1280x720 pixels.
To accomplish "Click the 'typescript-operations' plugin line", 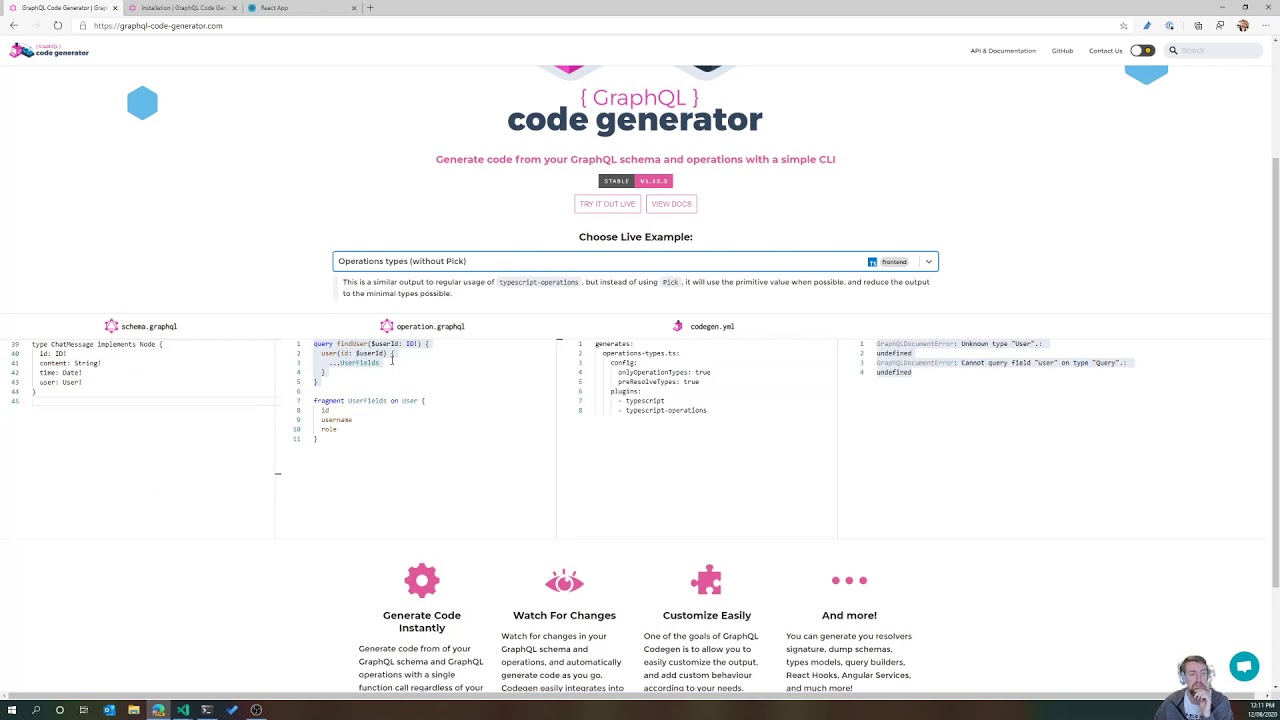I will pos(662,410).
